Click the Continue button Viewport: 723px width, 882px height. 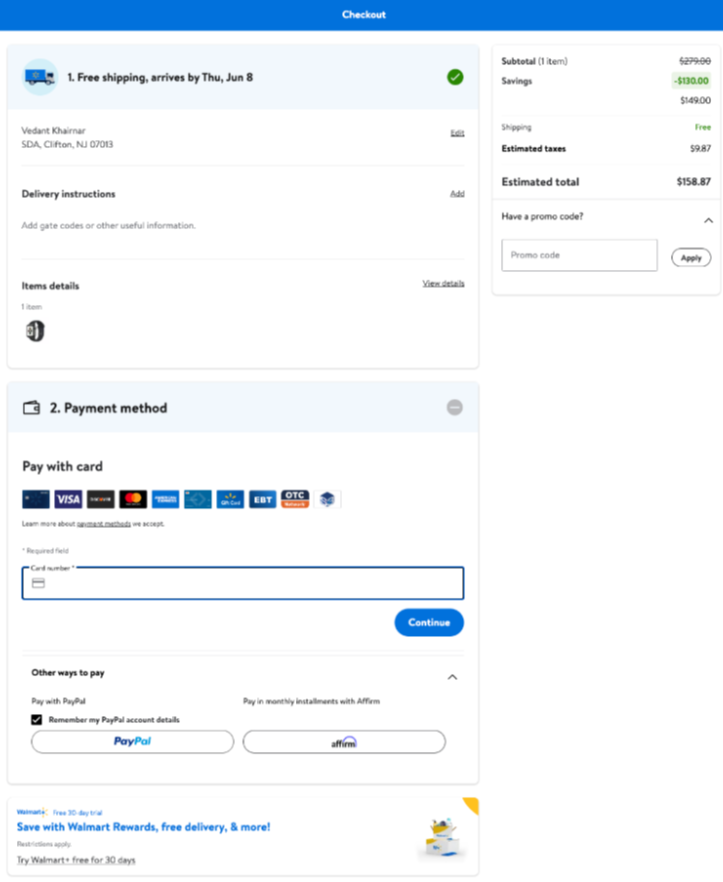click(x=428, y=622)
